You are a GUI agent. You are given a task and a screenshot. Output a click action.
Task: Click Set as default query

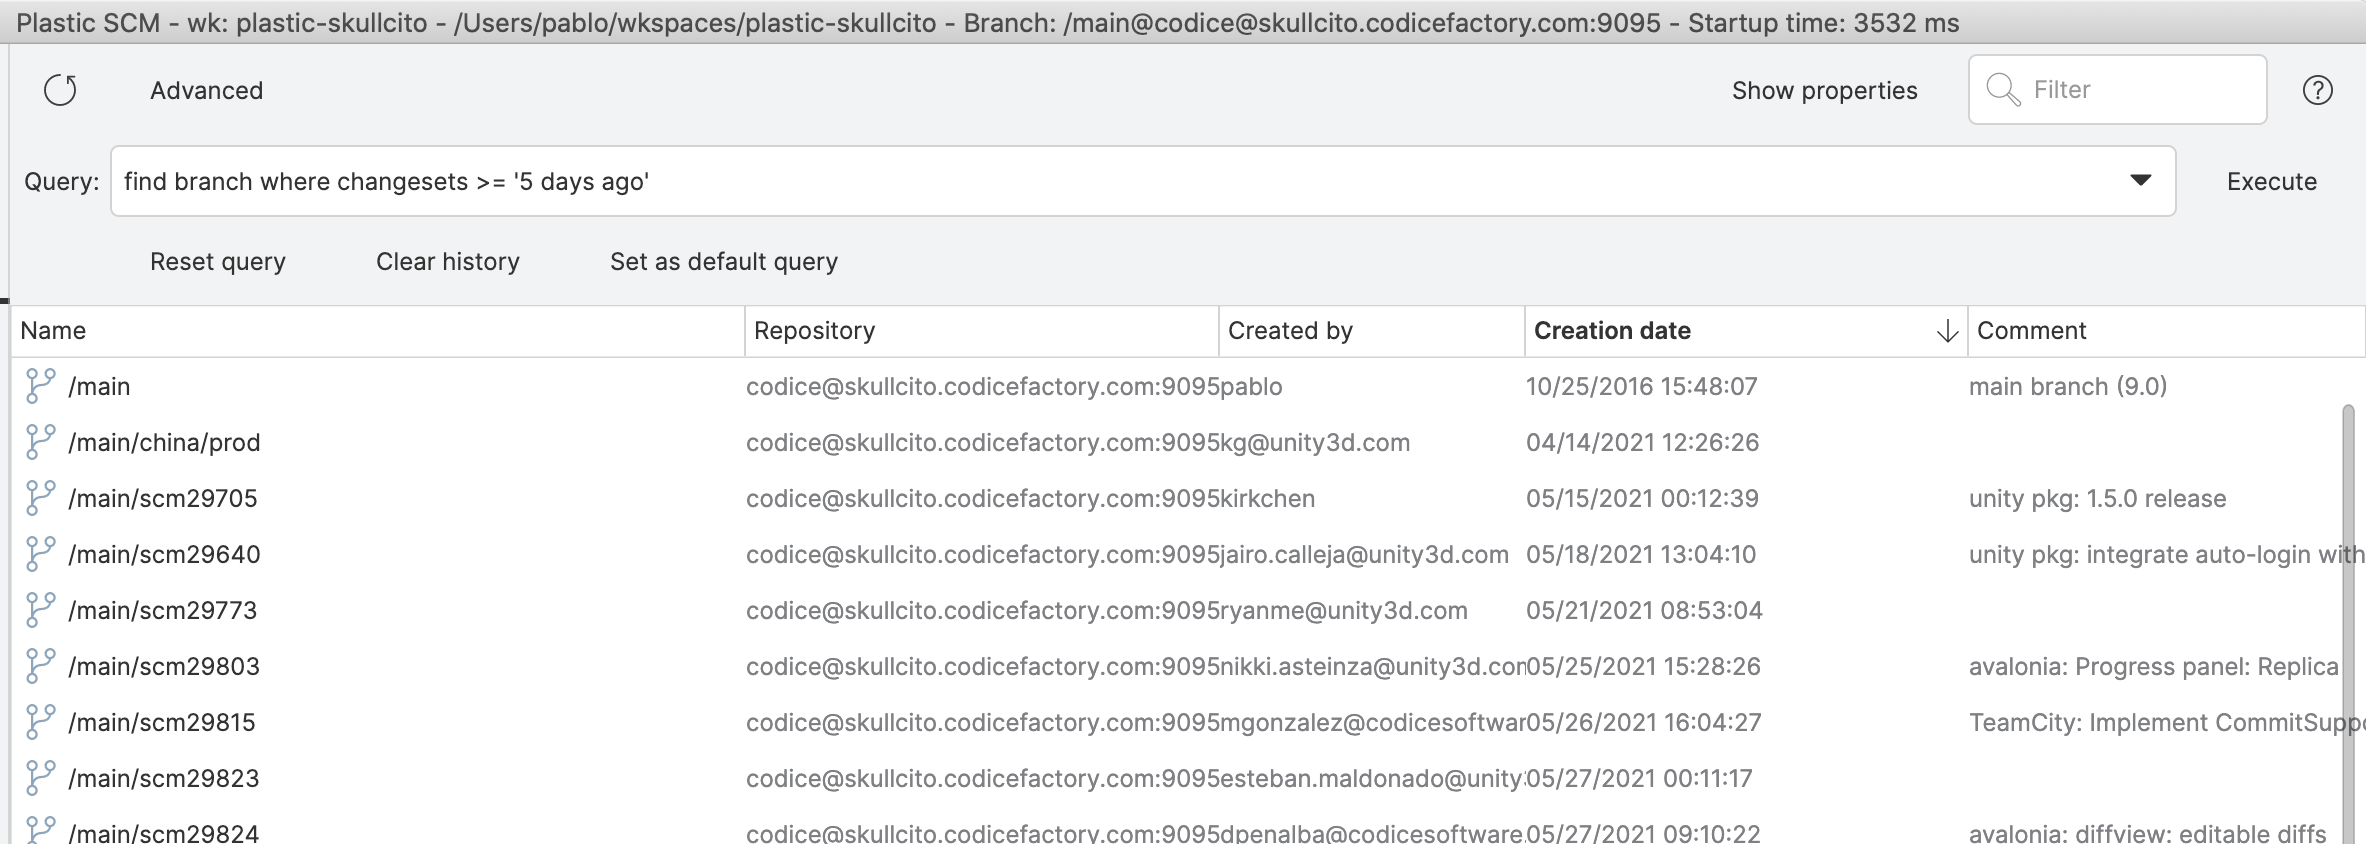pos(724,262)
